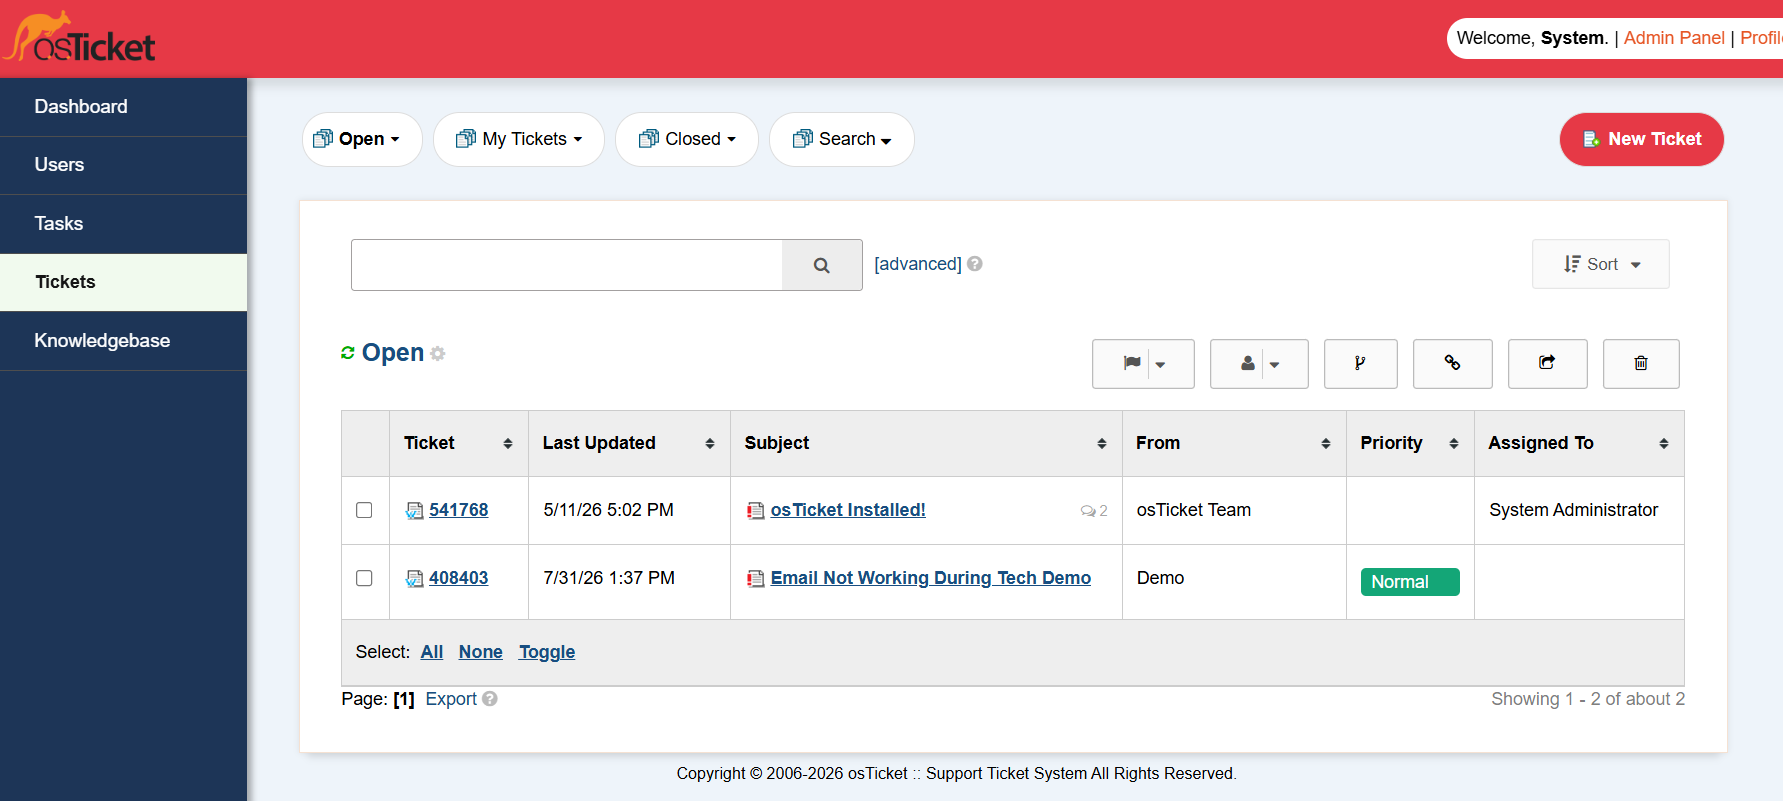Sort by From column arrows
The height and width of the screenshot is (801, 1783).
pyautogui.click(x=1326, y=444)
